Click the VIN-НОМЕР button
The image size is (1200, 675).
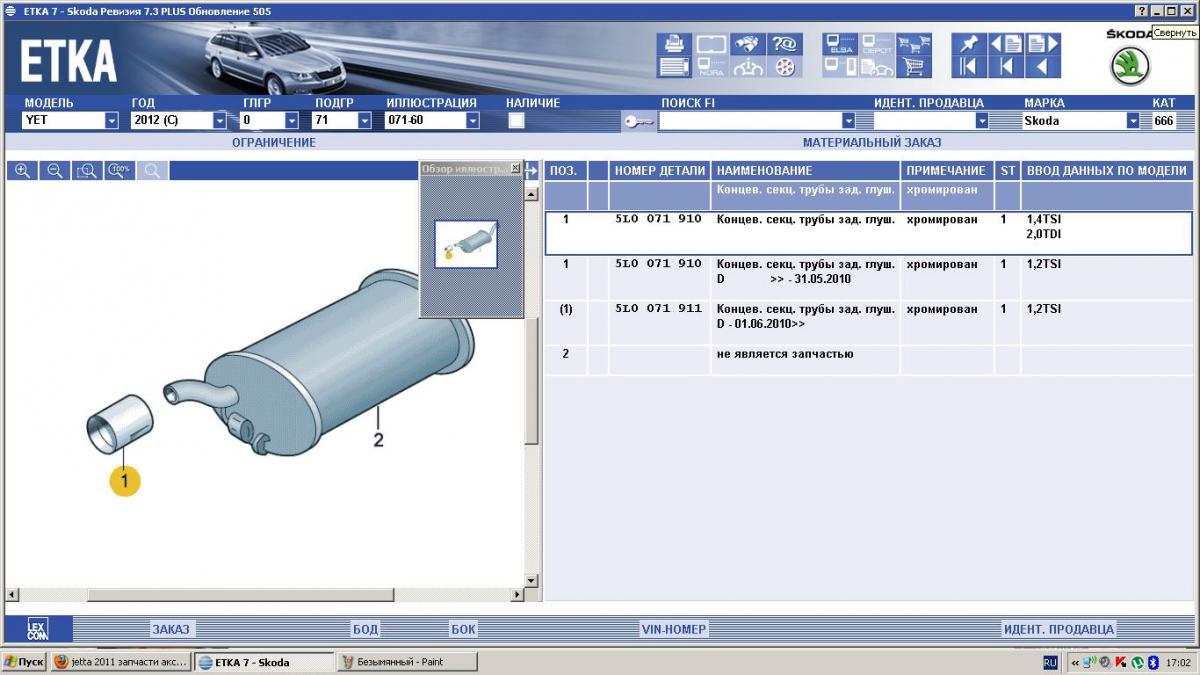click(x=673, y=629)
